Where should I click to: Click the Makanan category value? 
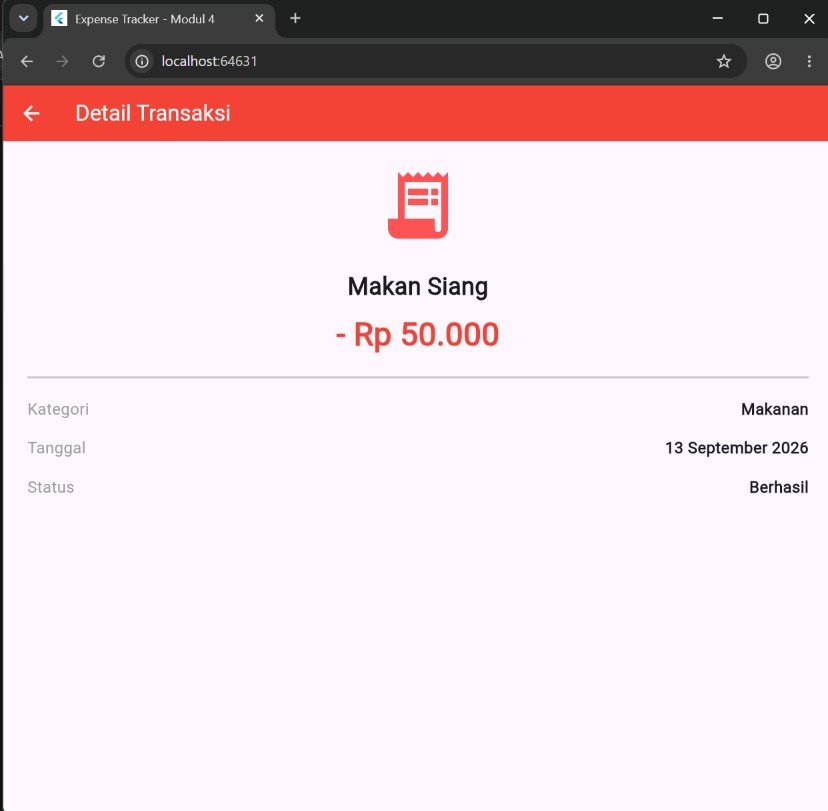[x=774, y=409]
